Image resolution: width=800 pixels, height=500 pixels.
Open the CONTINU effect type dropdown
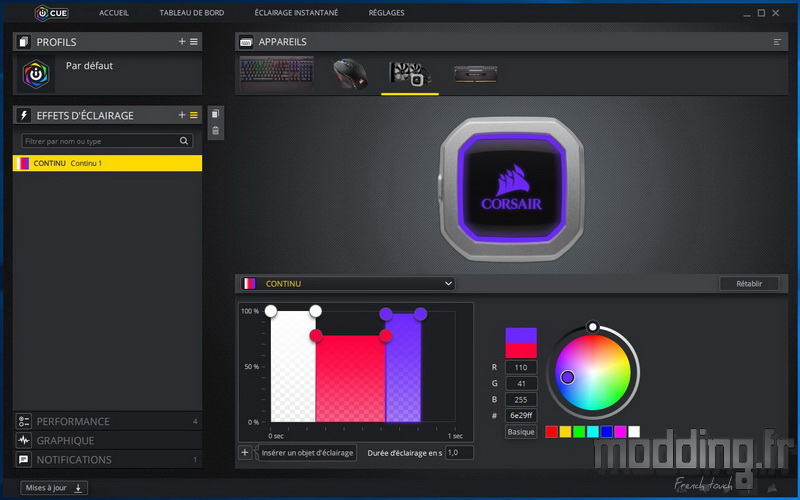(x=348, y=284)
